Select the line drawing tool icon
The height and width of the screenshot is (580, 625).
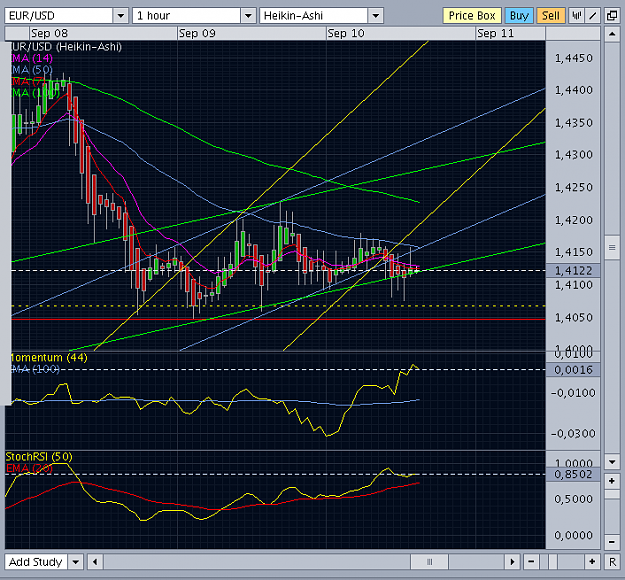pos(593,16)
